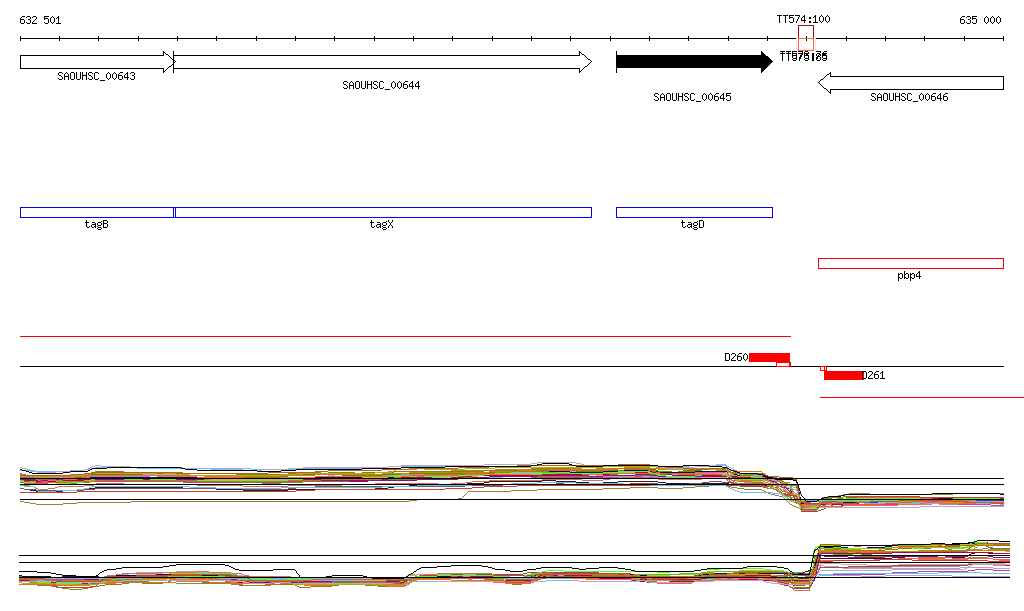Click the TT574:100 label text
This screenshot has height=611, width=1024.
(x=803, y=20)
